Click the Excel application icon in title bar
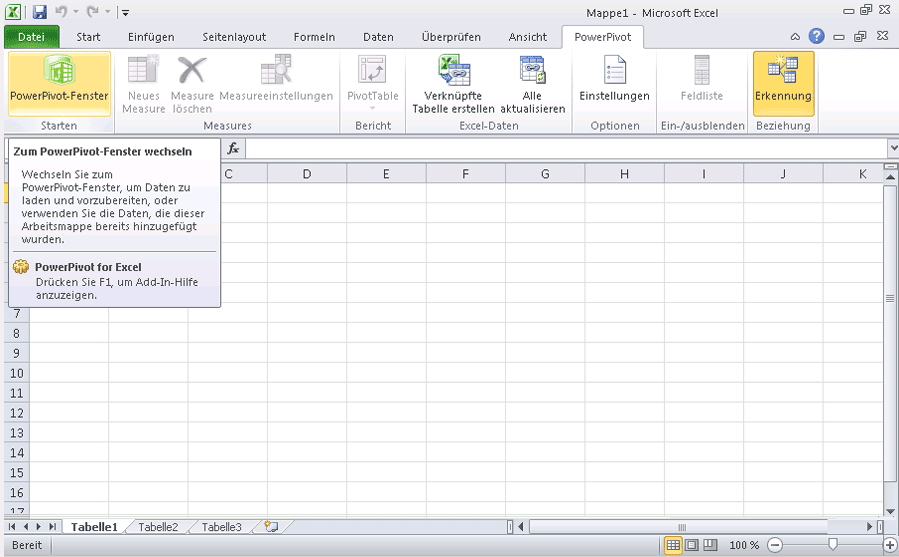The image size is (899, 557). [x=13, y=12]
